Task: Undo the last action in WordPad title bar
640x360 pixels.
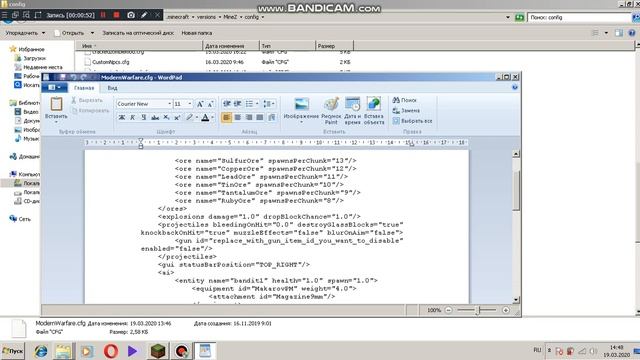Action: point(73,77)
